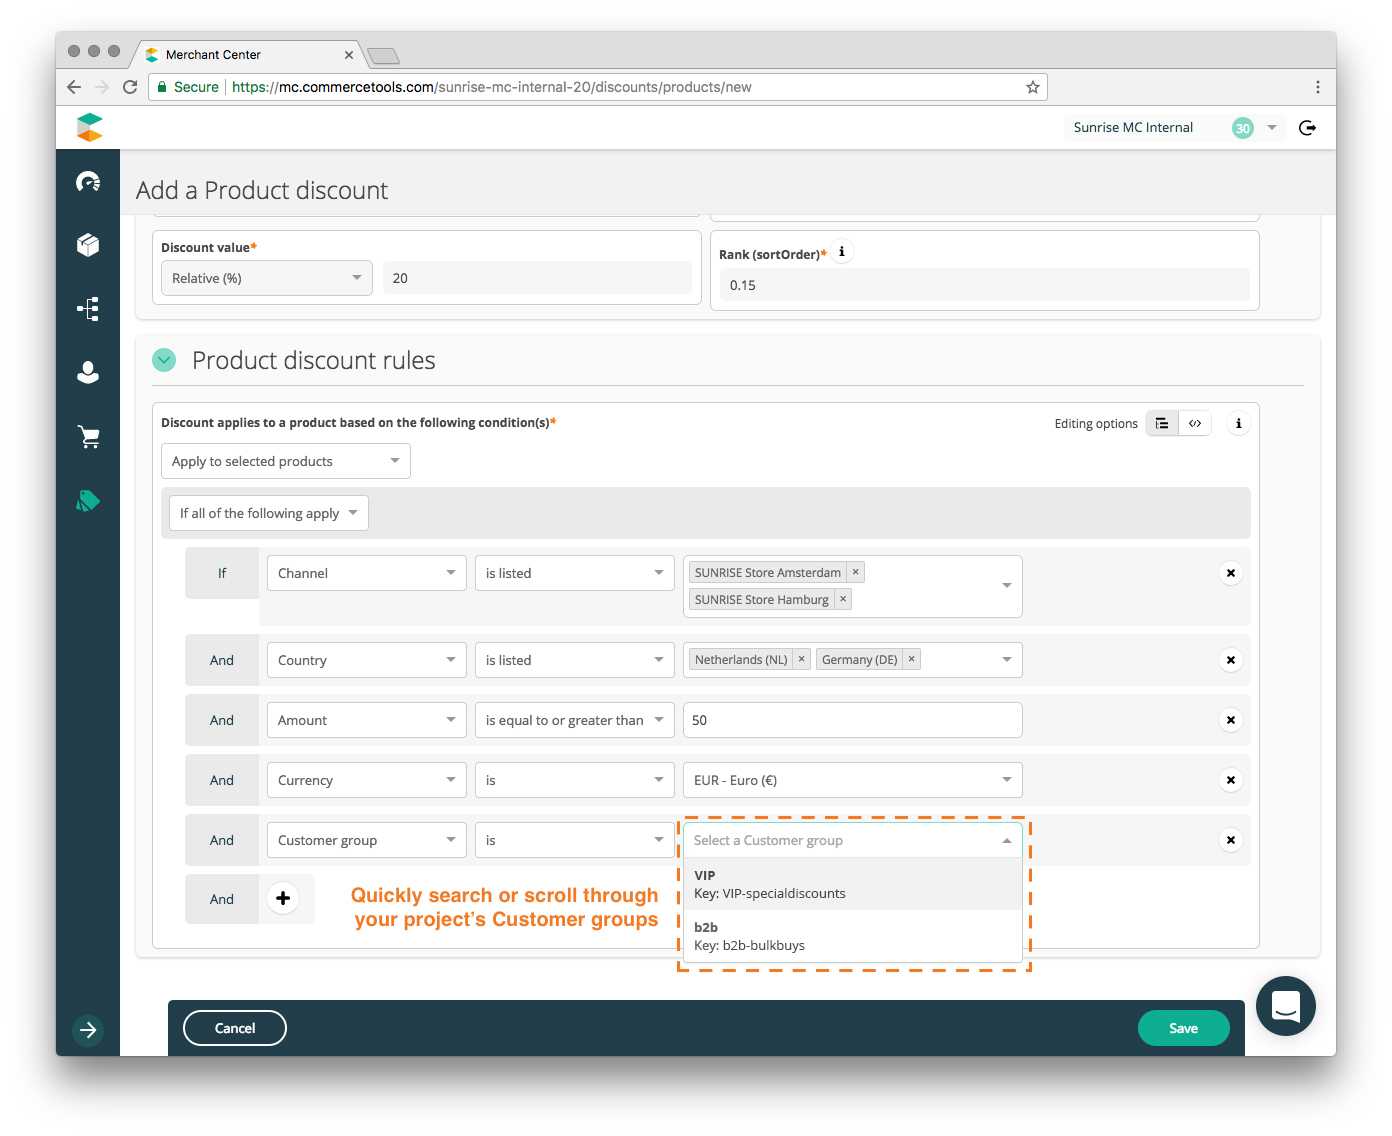Click the Amount value input field
The width and height of the screenshot is (1392, 1136).
point(852,720)
